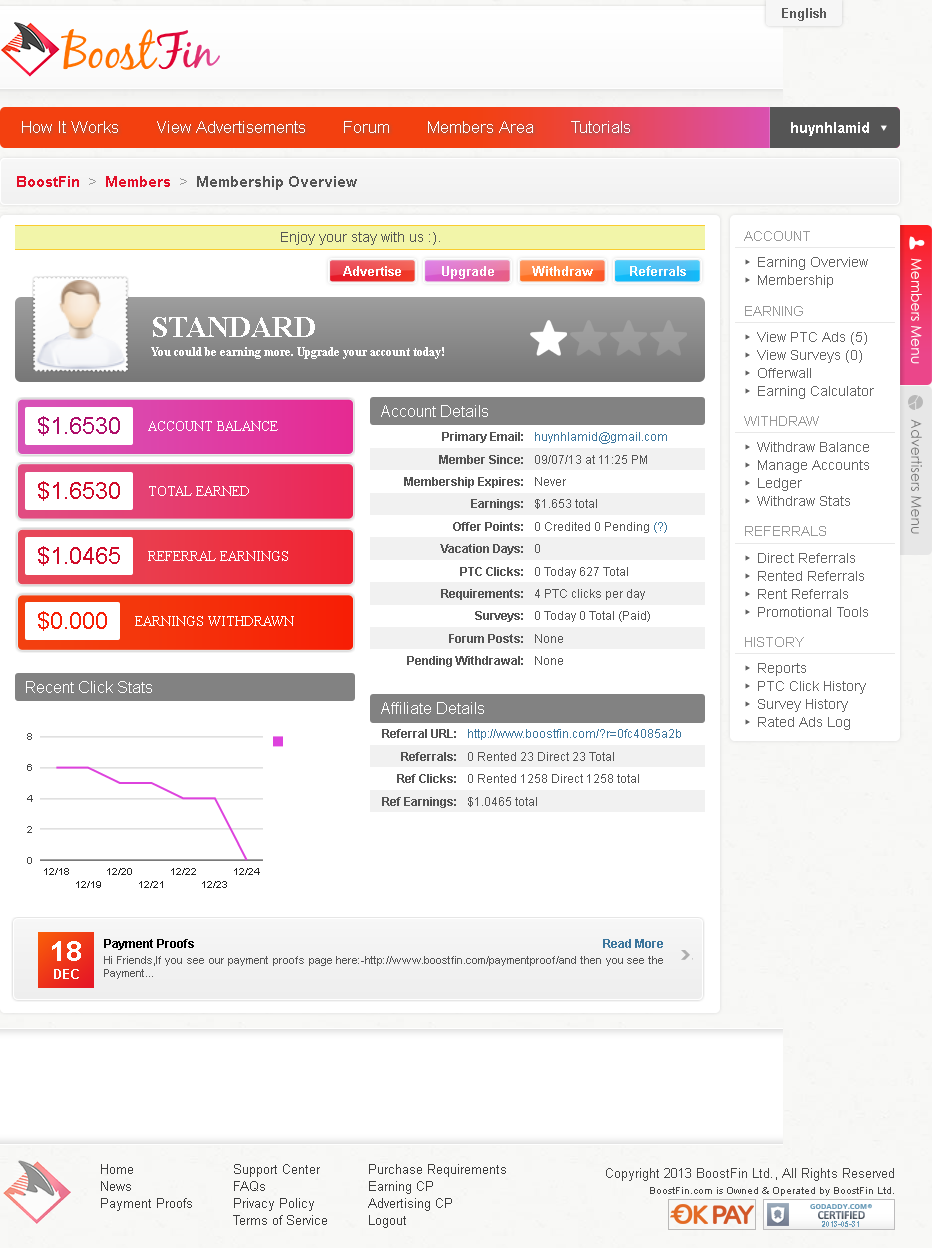Click the blue Referrals button

657,271
